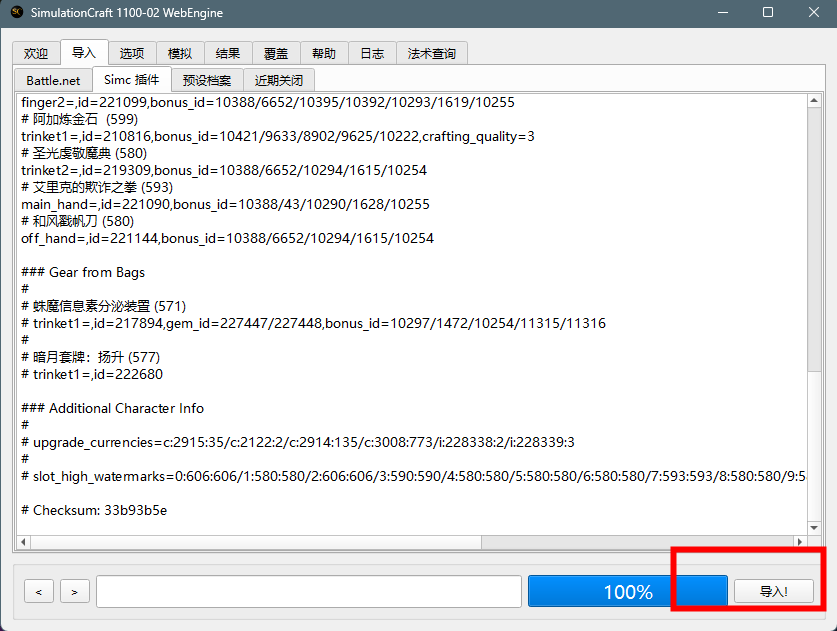Click the '# trinket1=,id=222680' line

(x=92, y=374)
